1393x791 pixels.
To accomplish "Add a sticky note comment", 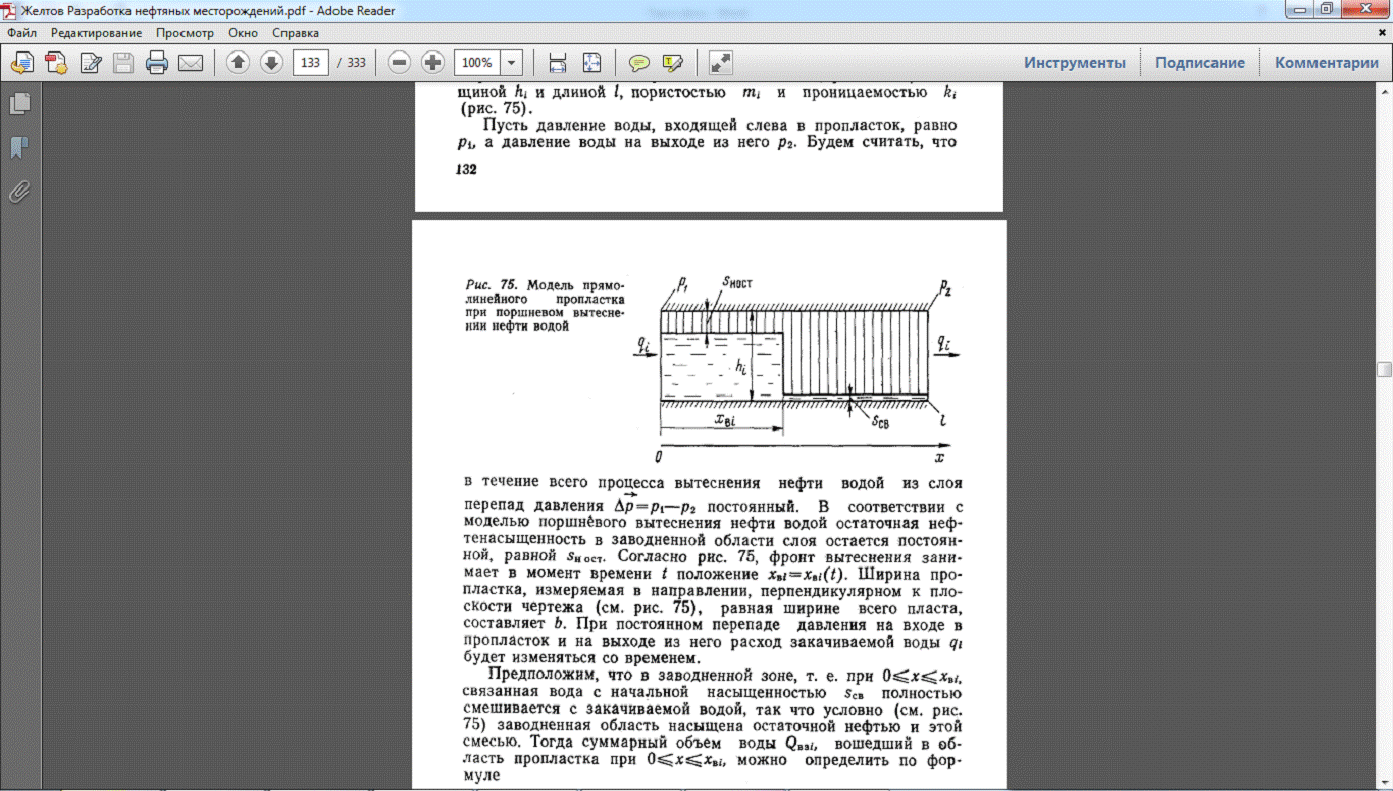I will (639, 63).
